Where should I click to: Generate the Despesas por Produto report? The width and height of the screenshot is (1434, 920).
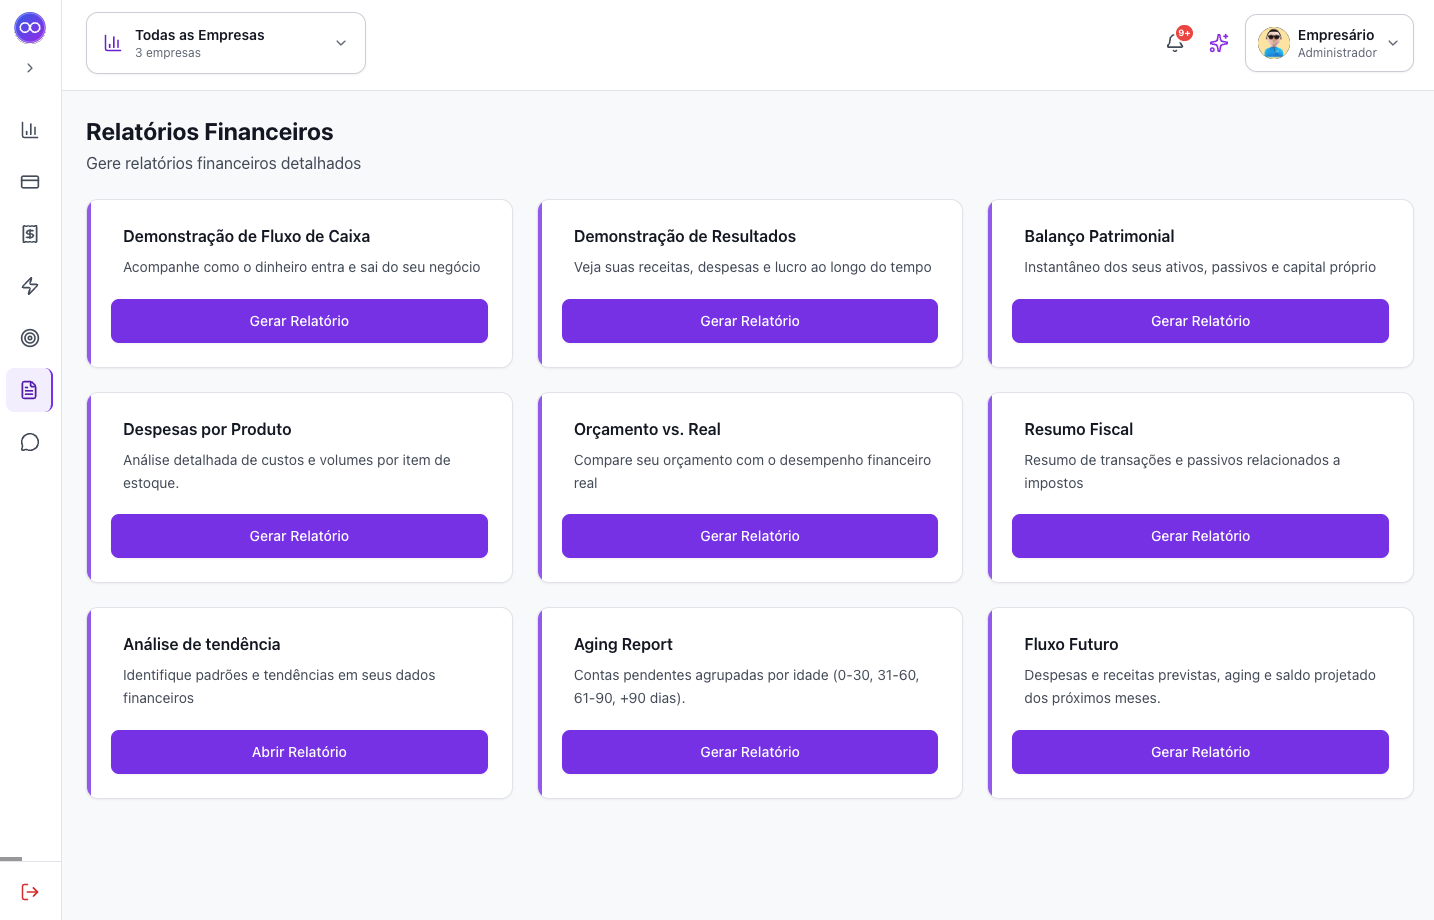click(x=299, y=536)
